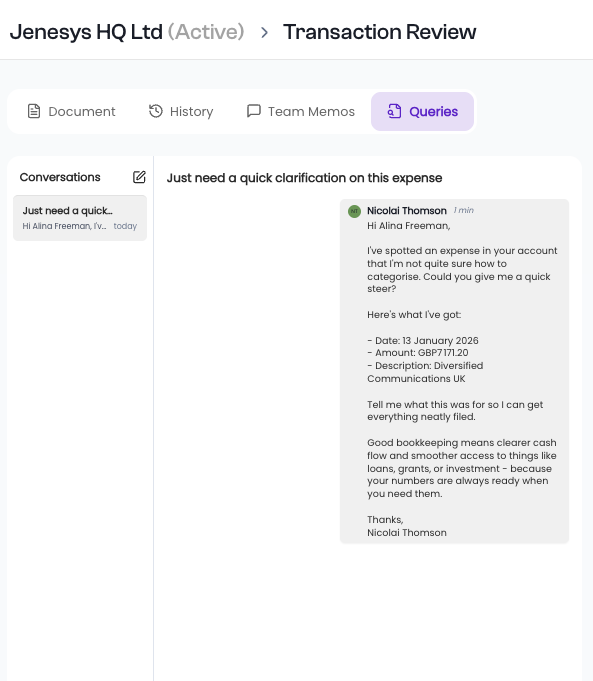
Task: Click the Conversations heading
Action: point(60,177)
